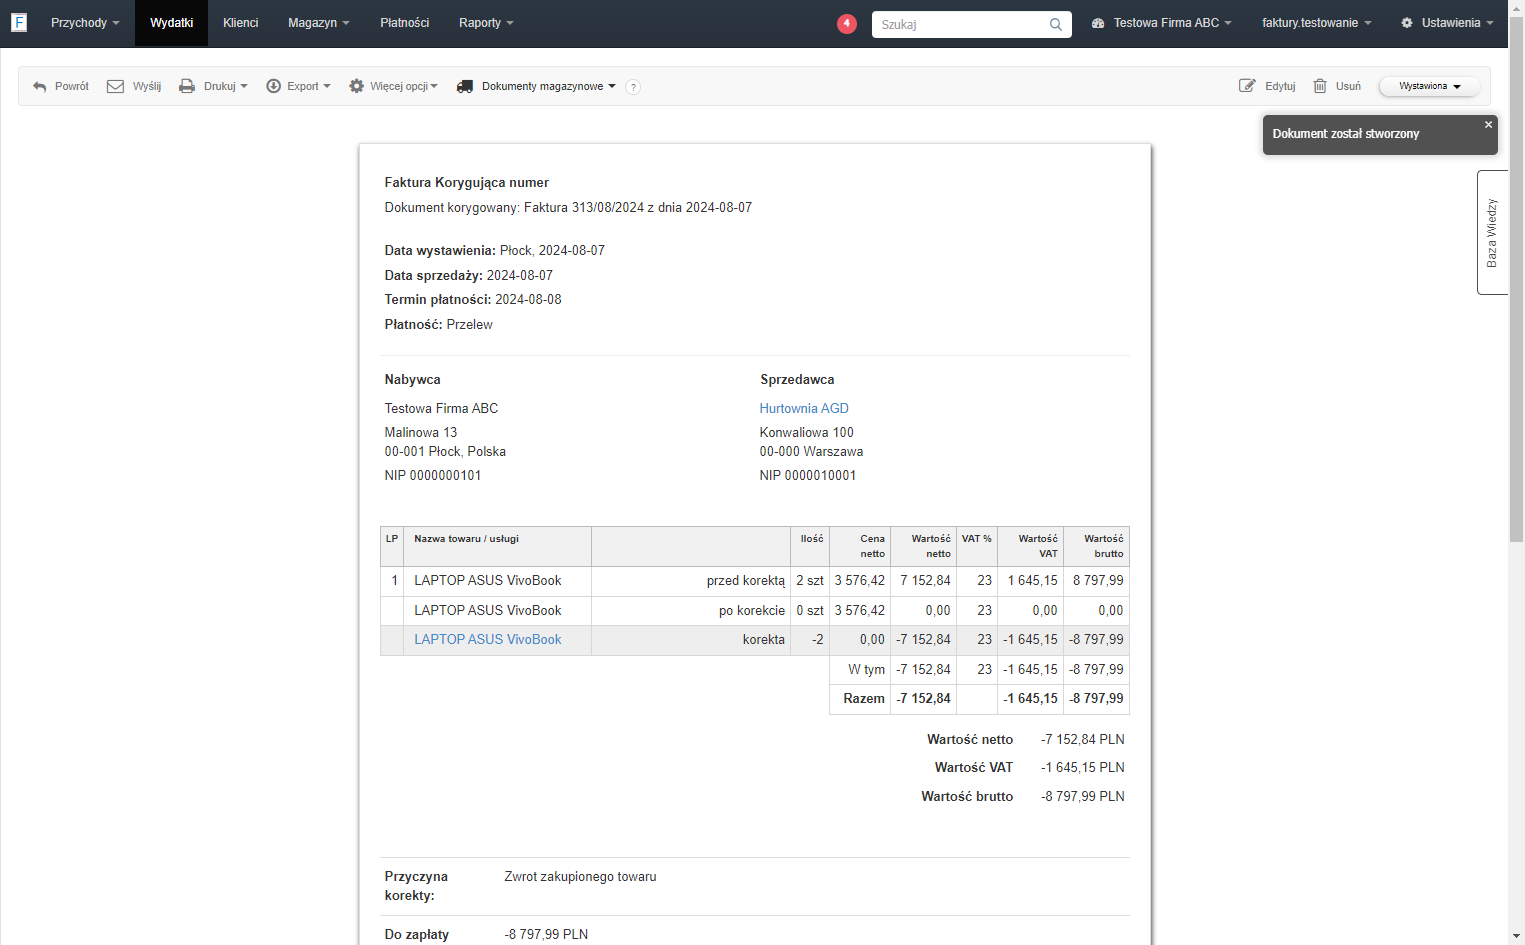Expand the Ustawienia settings dropdown
1525x945 pixels.
coord(1447,23)
